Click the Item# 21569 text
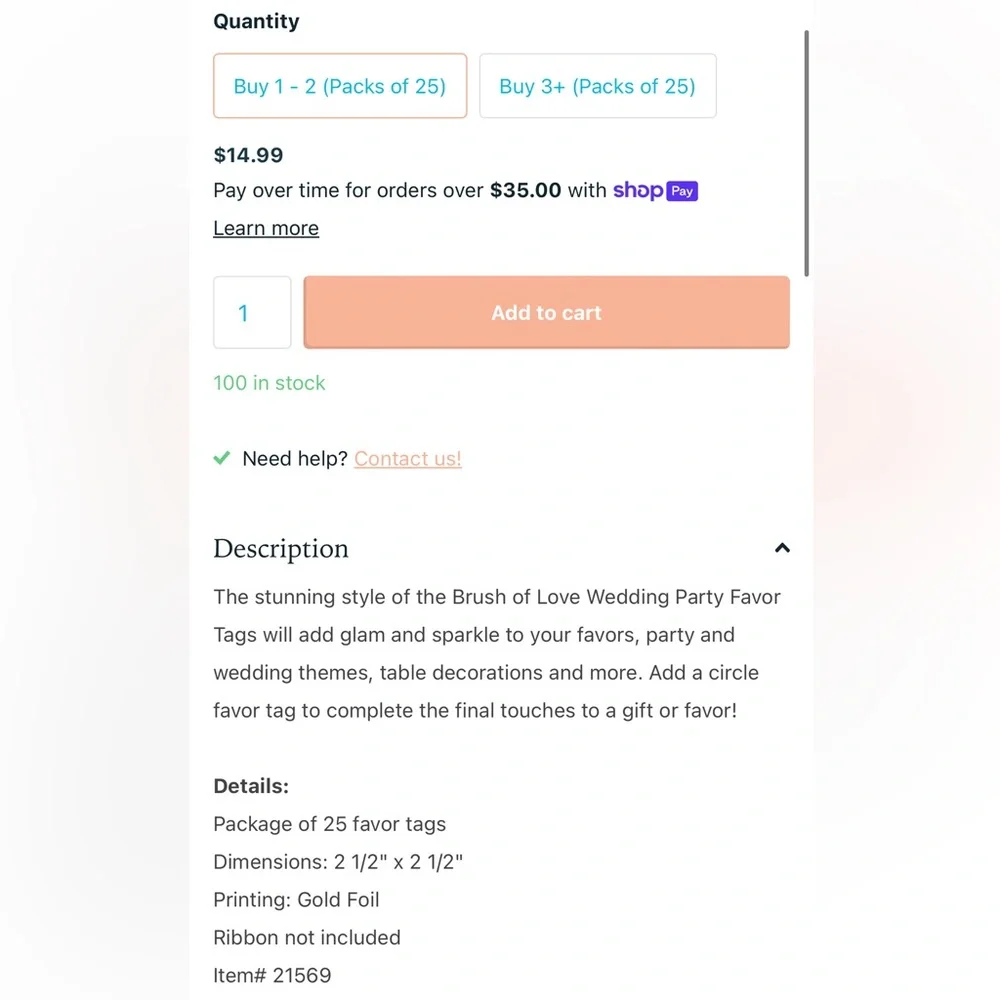This screenshot has height=1000, width=1000. (x=272, y=975)
